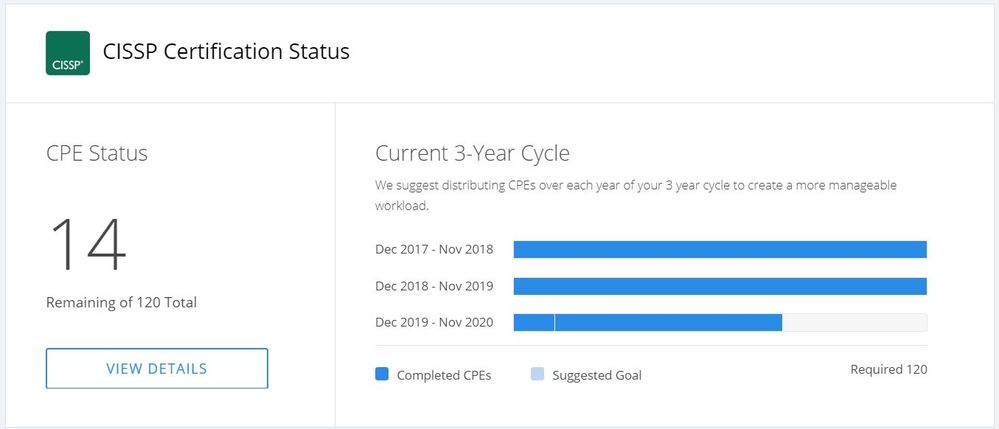Click the Completed CPEs blue legend swatch
Image resolution: width=999 pixels, height=429 pixels.
[381, 374]
